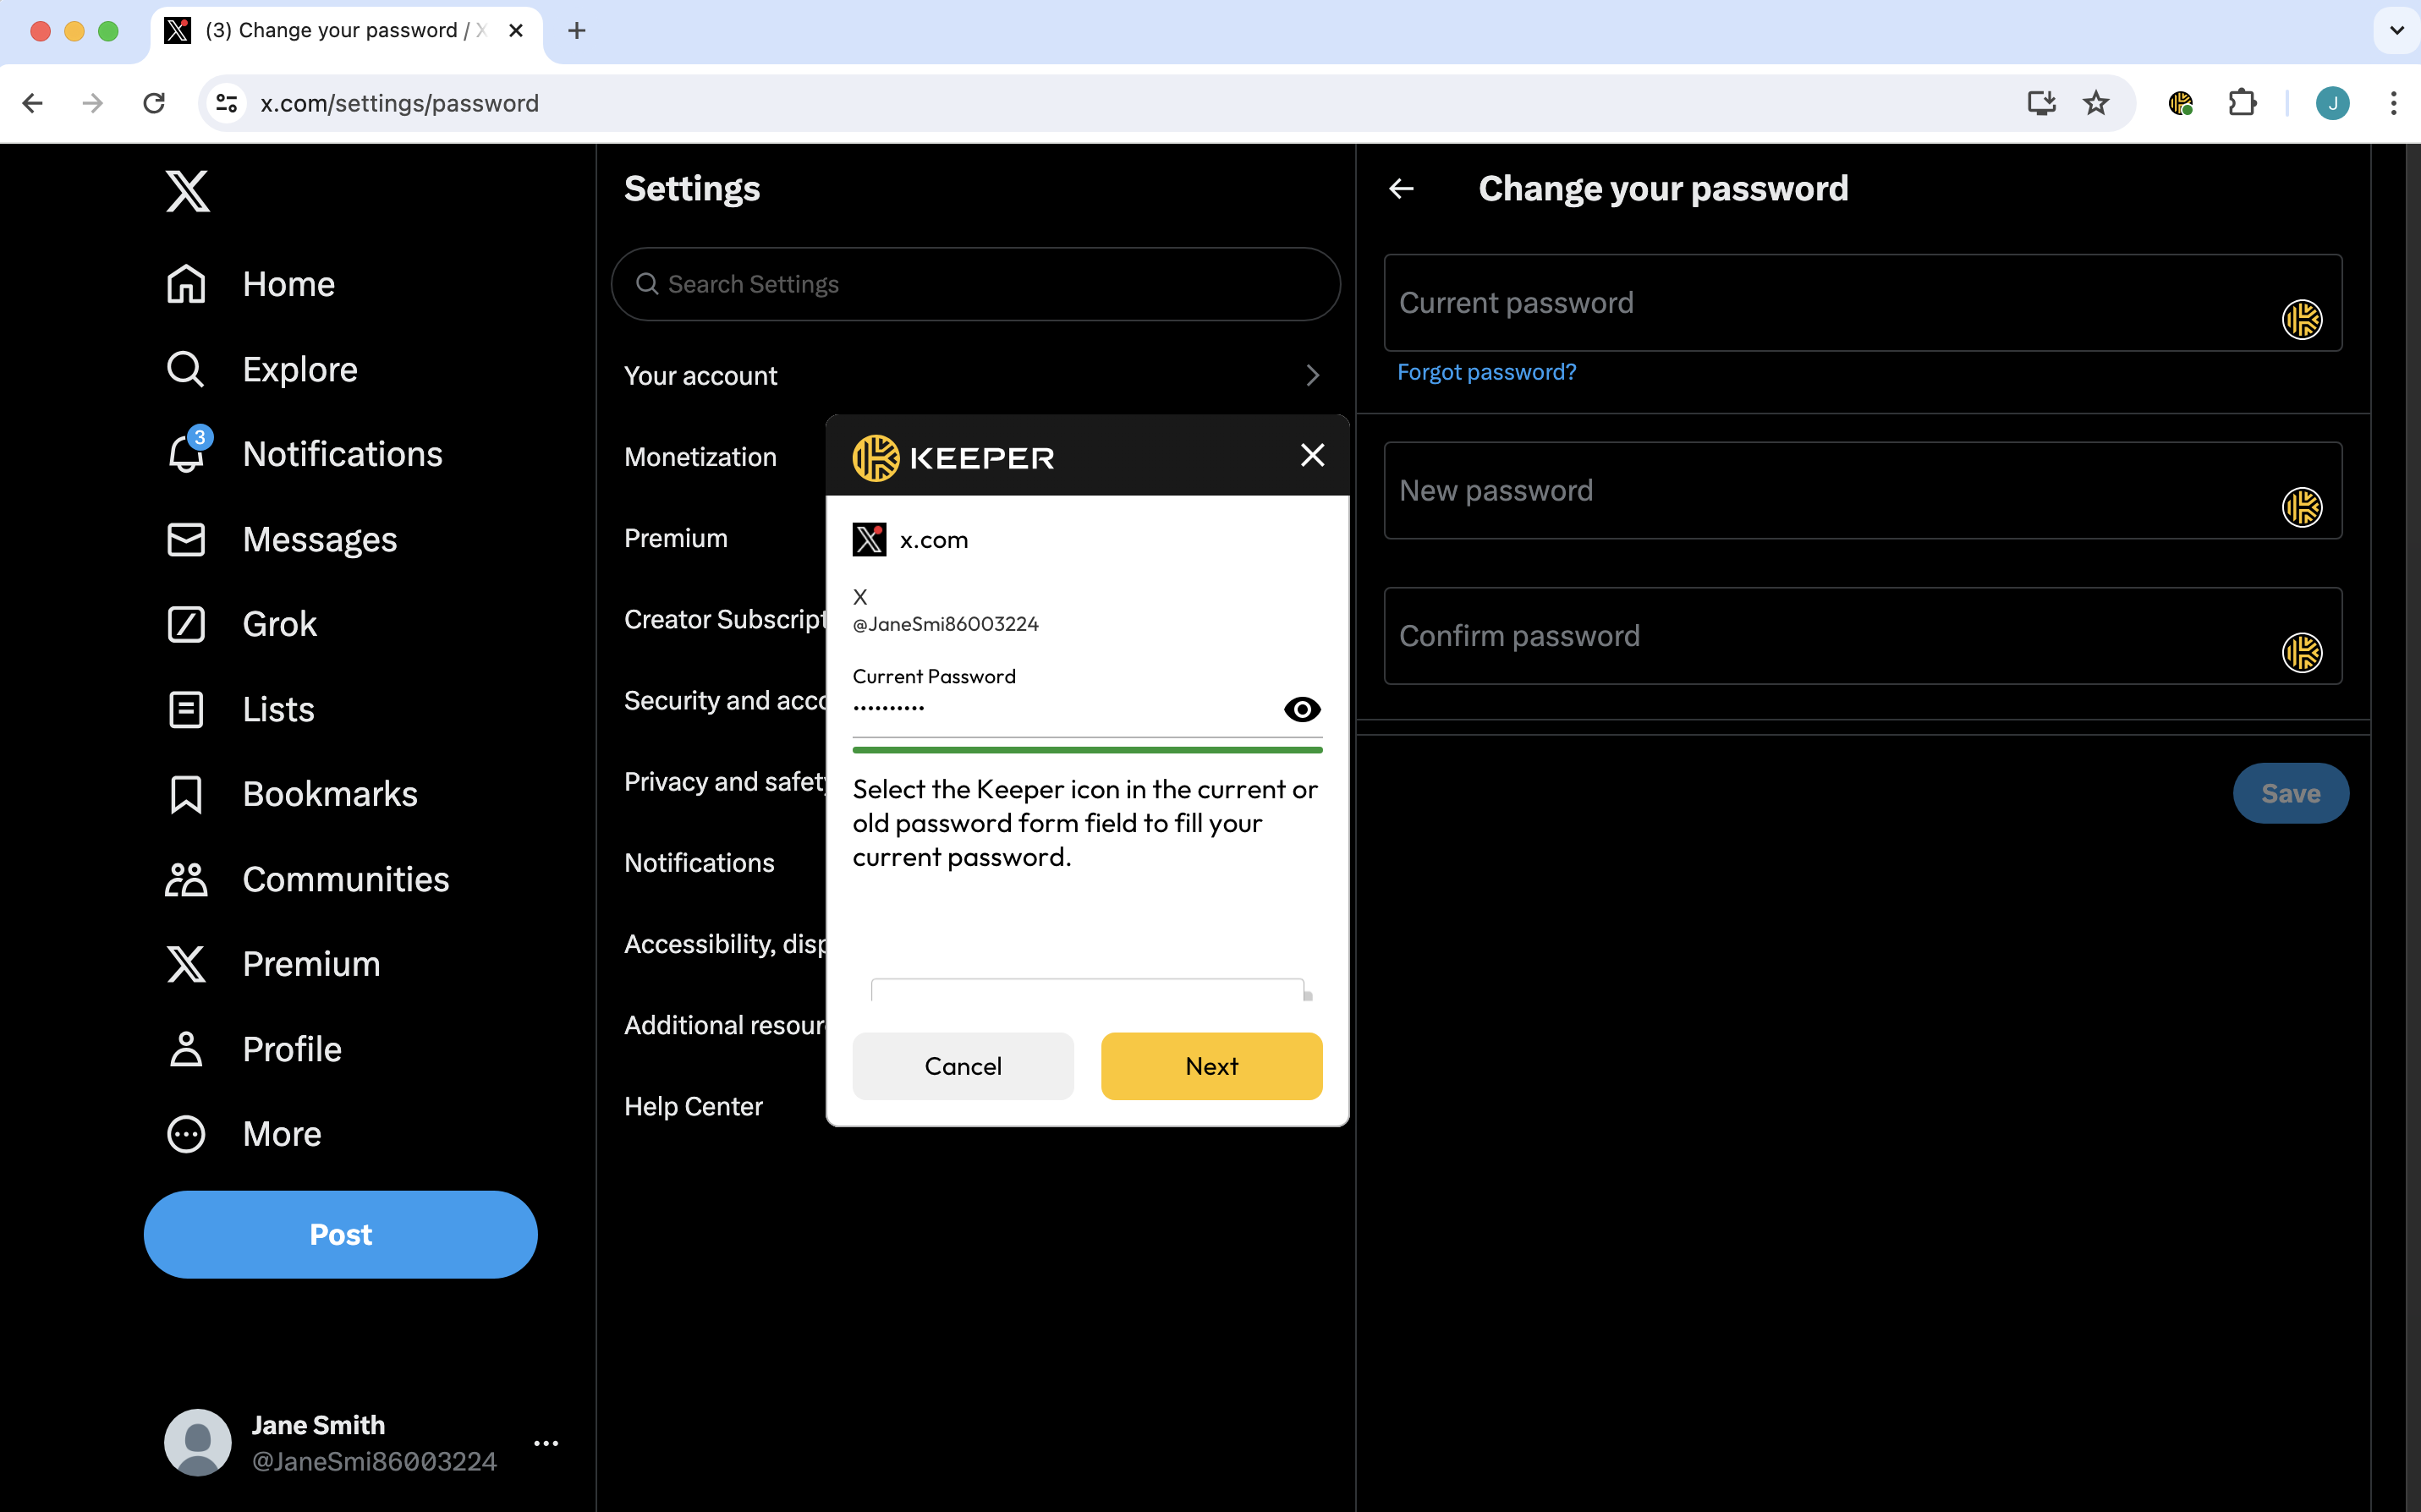
Task: Close the Keeper popup dialog
Action: click(x=1312, y=456)
